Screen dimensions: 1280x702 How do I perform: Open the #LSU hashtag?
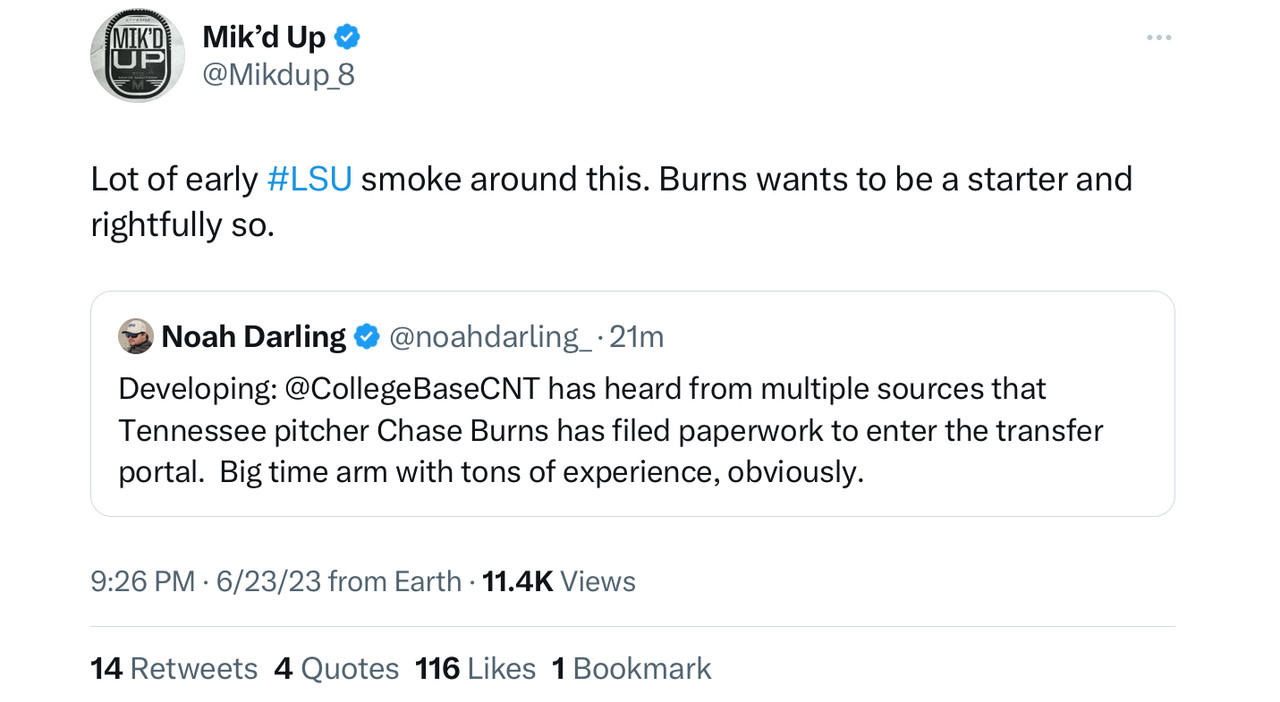[x=309, y=179]
